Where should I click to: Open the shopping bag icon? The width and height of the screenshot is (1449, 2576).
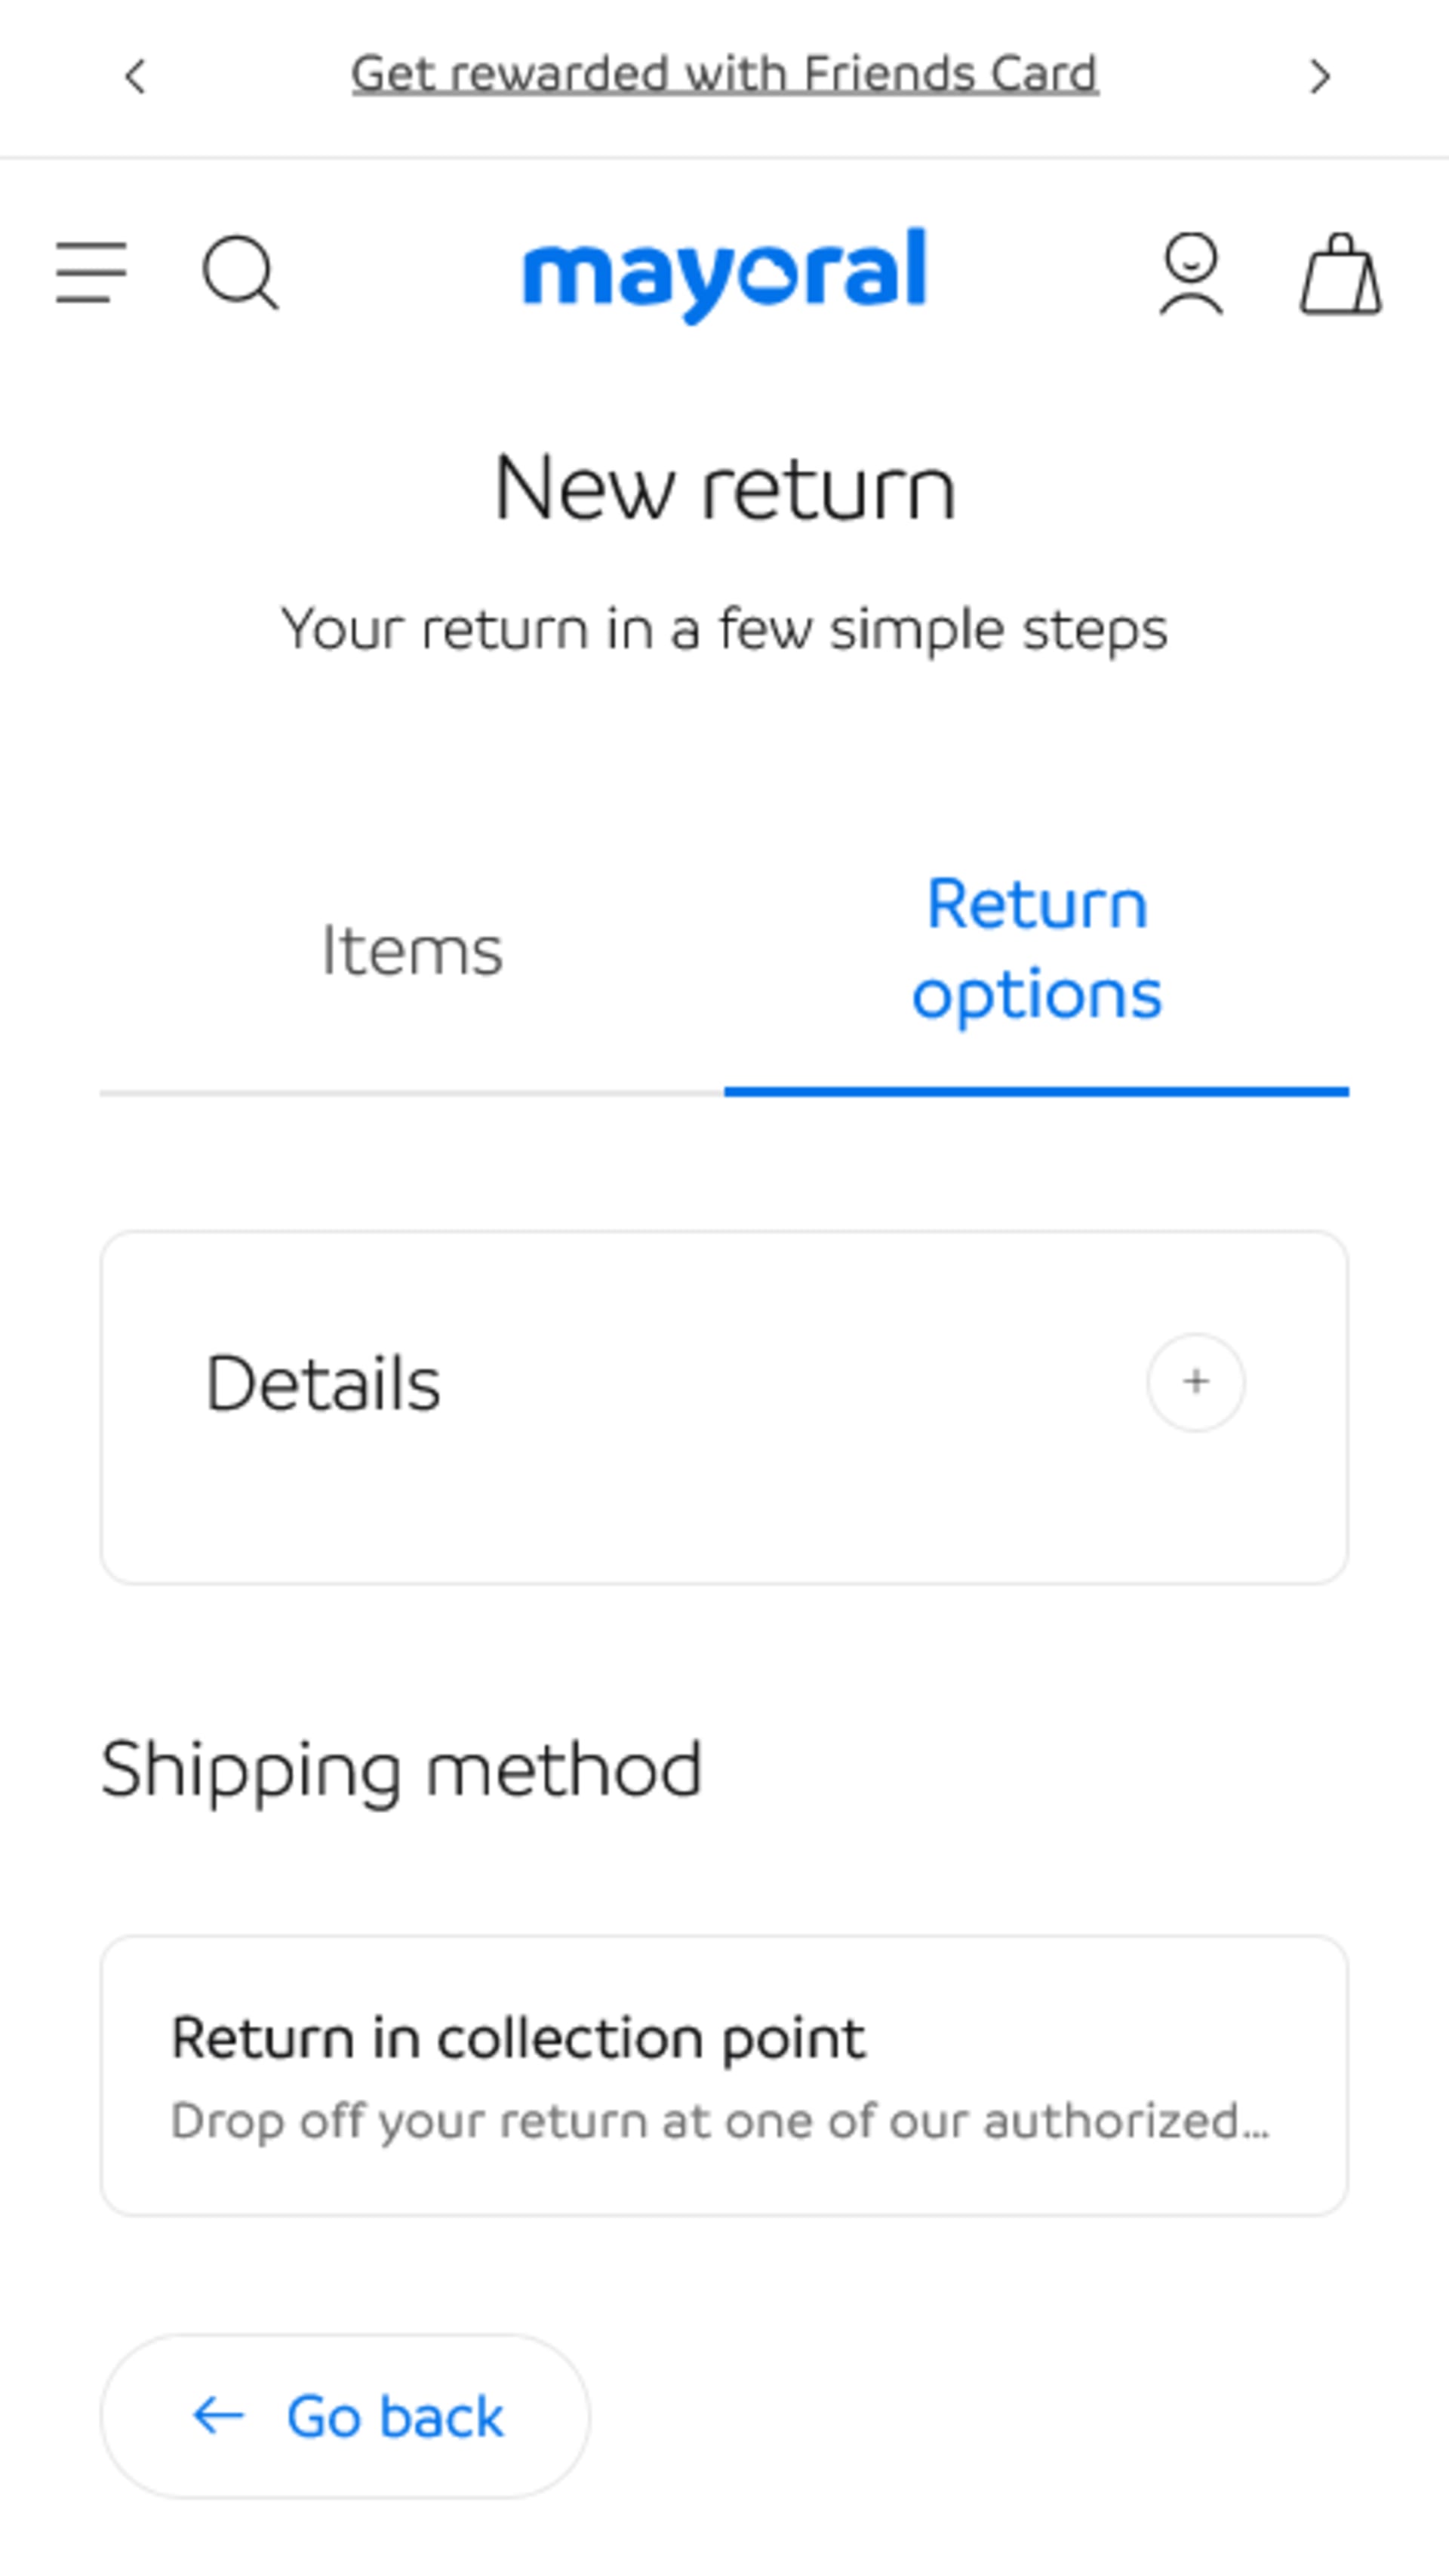tap(1341, 274)
